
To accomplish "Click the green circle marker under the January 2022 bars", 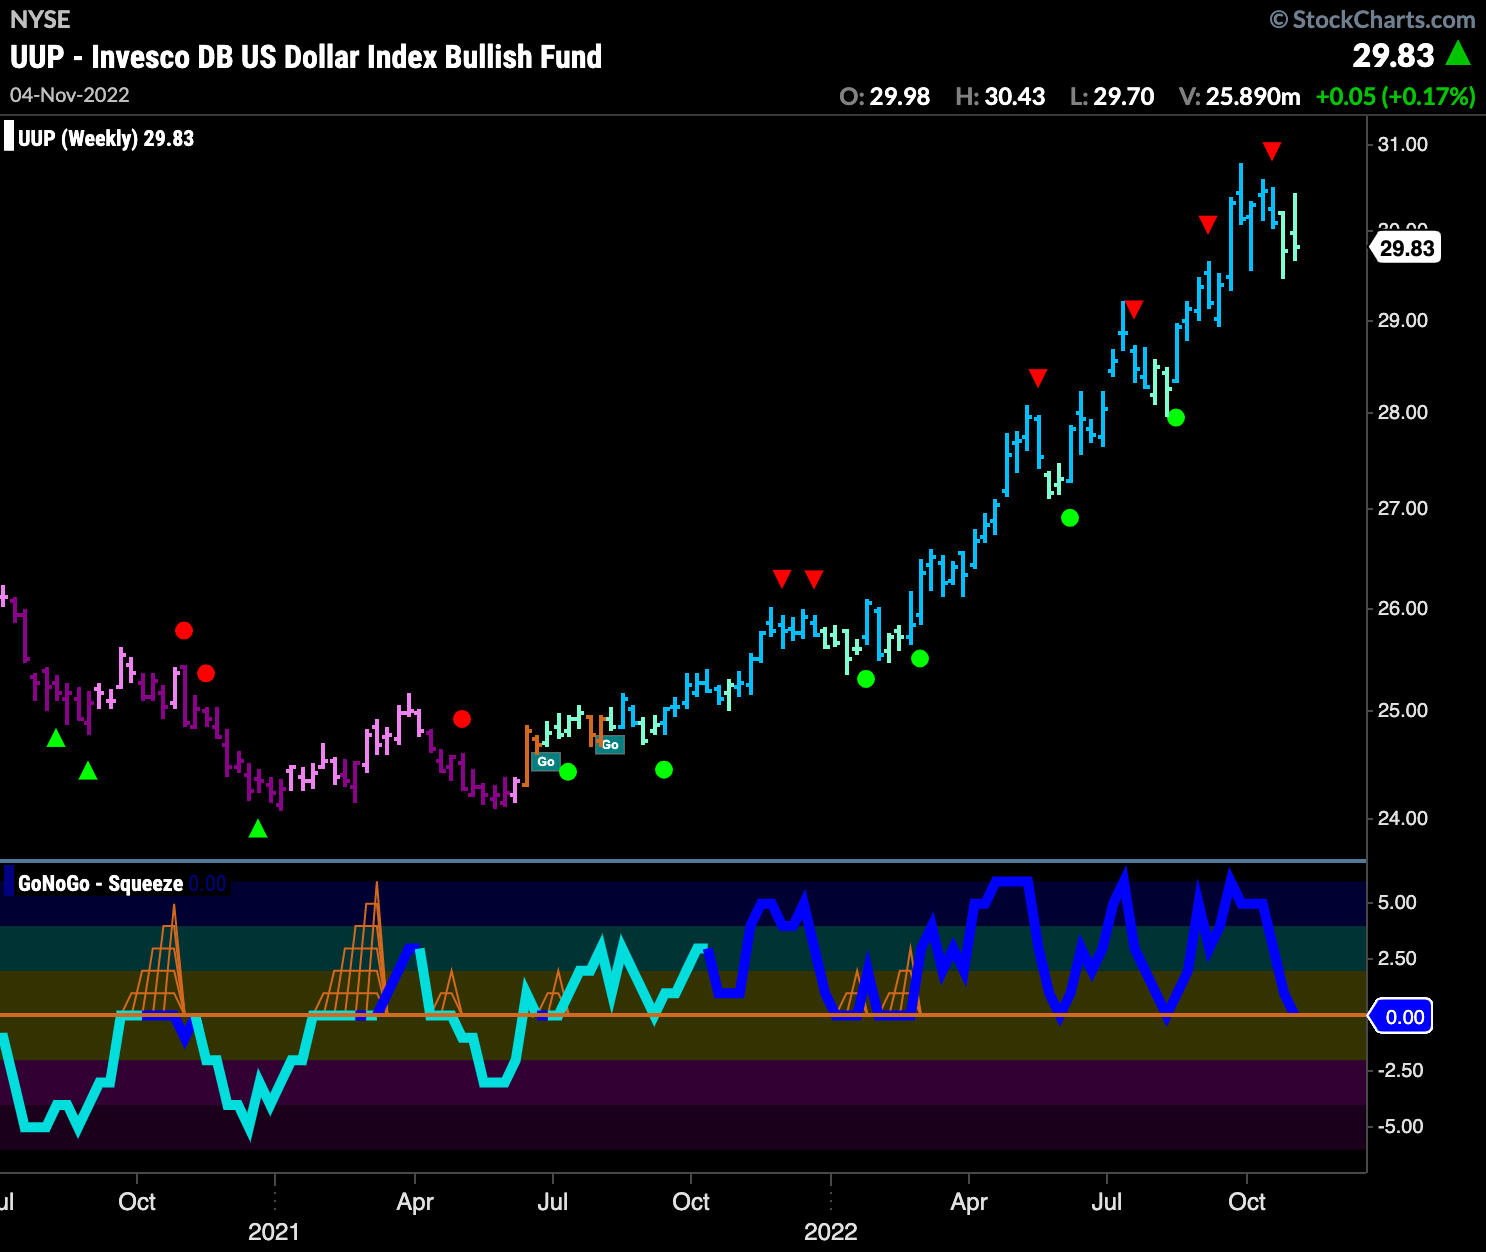I will point(866,679).
